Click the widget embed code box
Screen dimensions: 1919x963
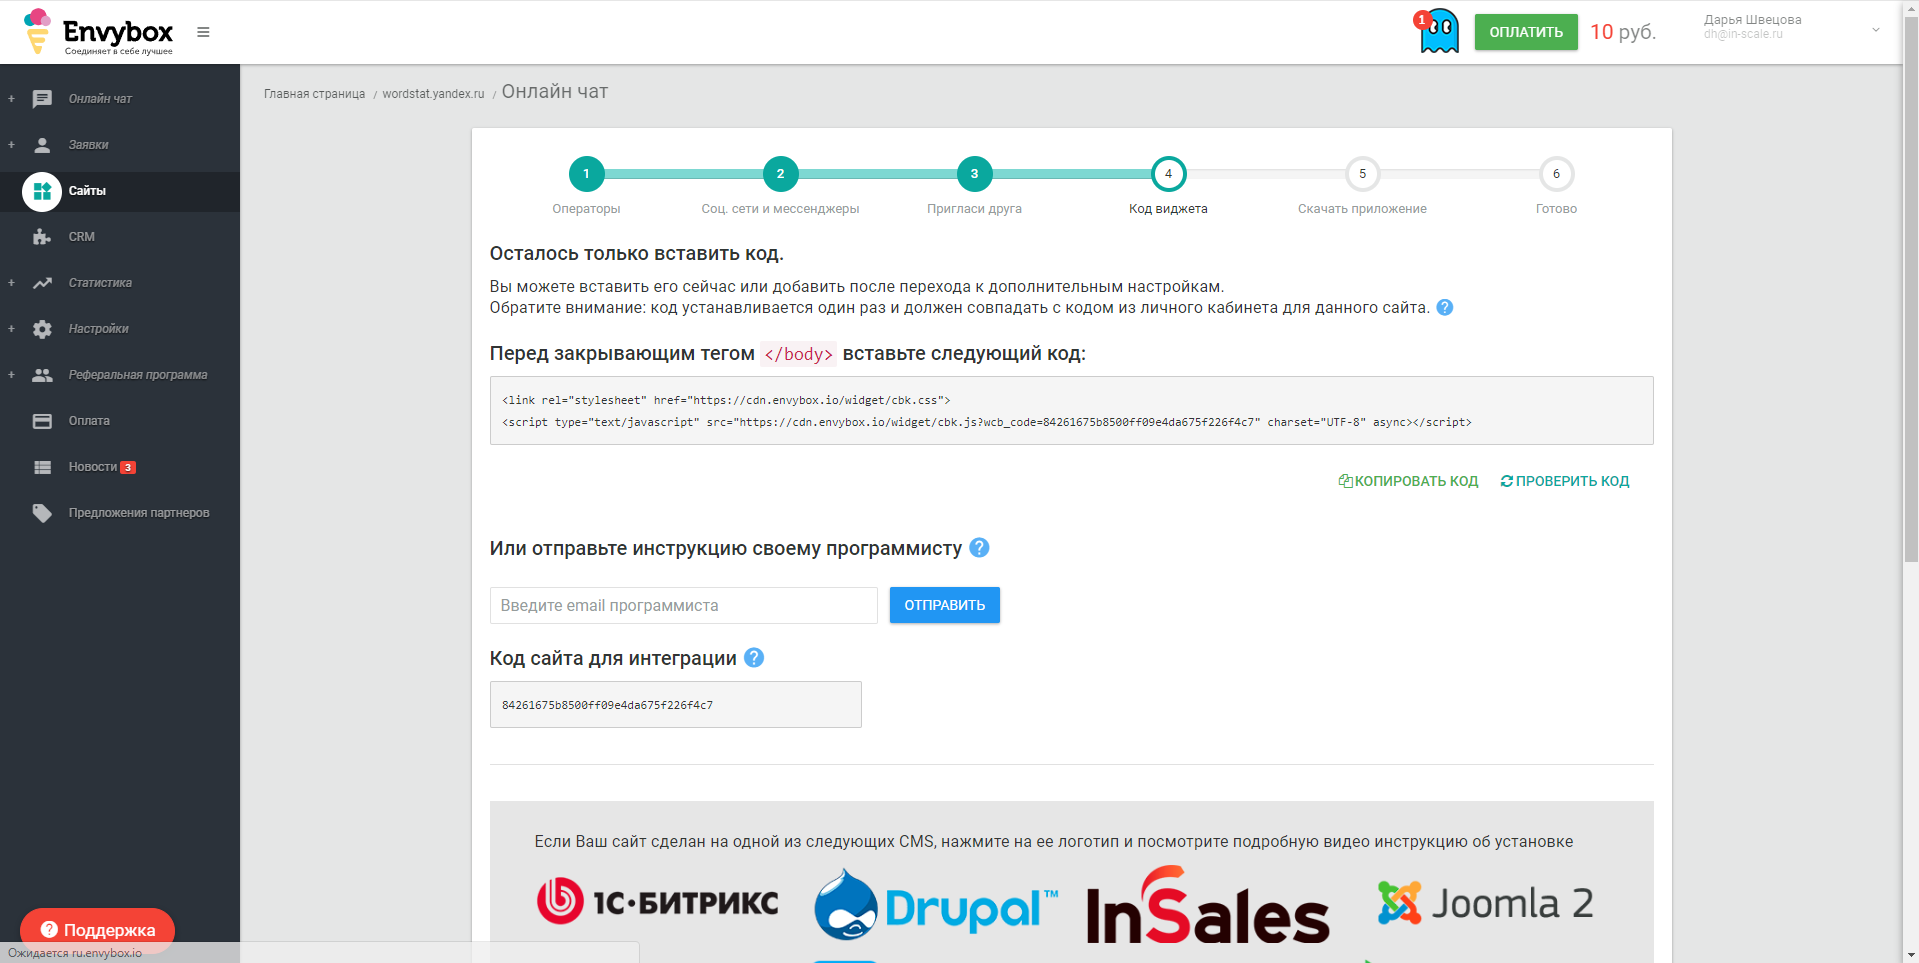click(x=1071, y=411)
